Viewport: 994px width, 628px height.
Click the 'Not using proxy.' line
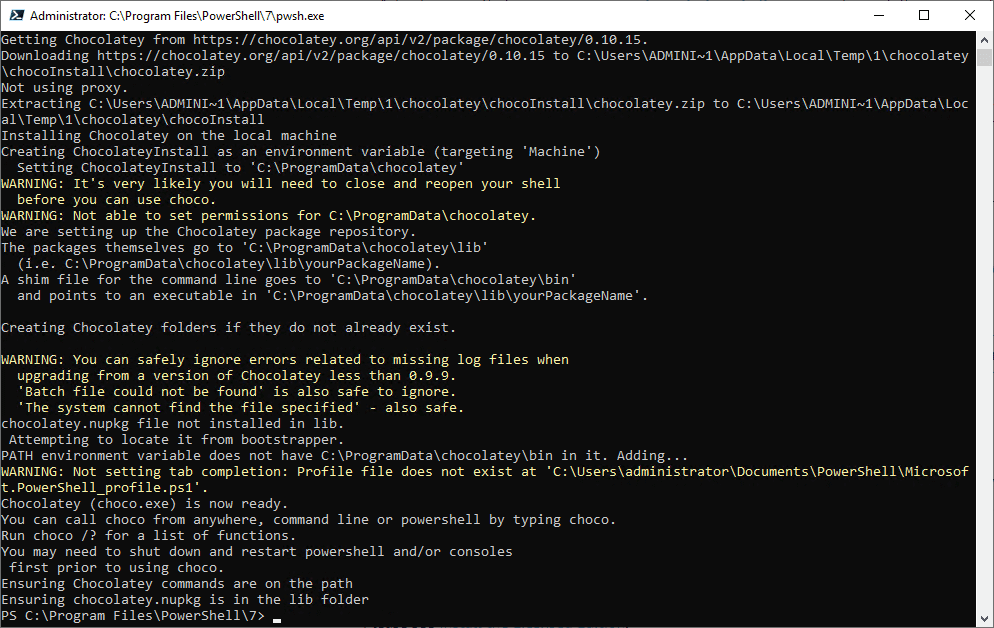tap(65, 87)
